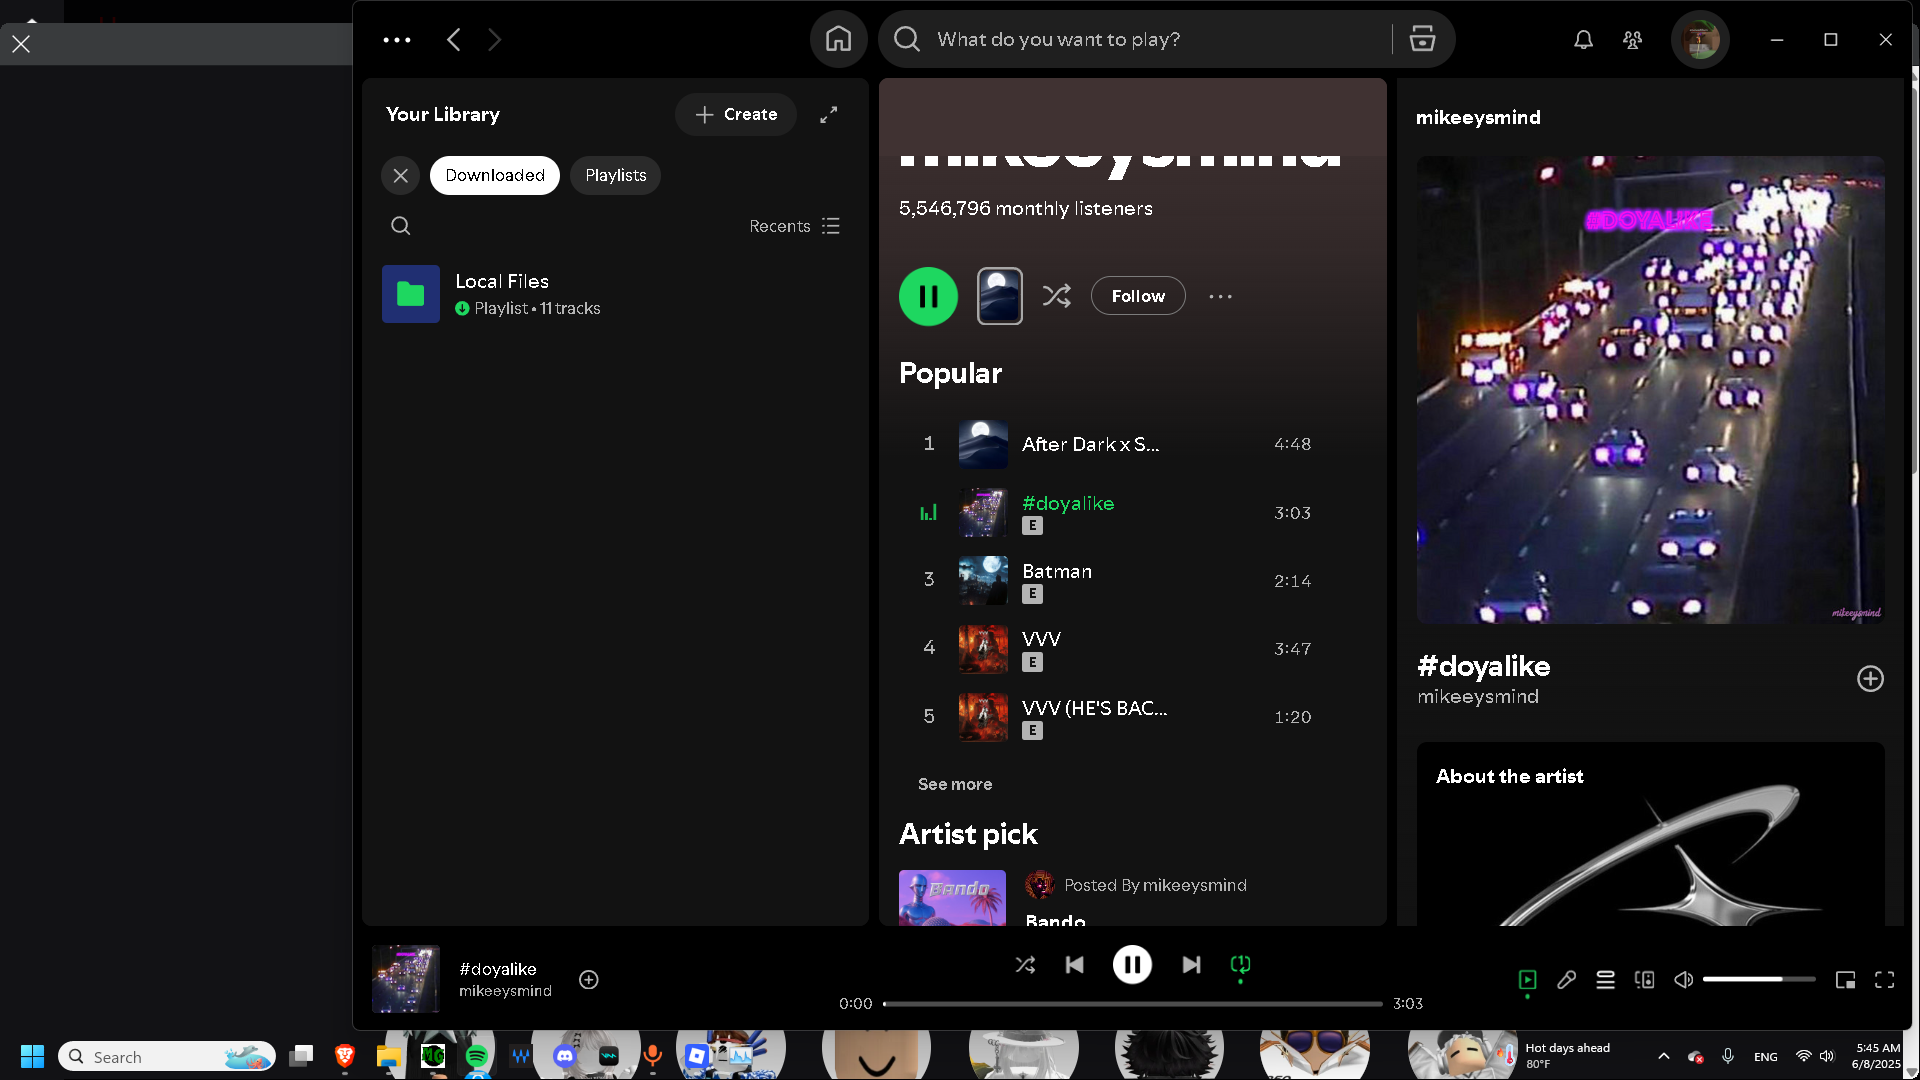Click See more under Popular
The height and width of the screenshot is (1080, 1920).
pos(955,785)
